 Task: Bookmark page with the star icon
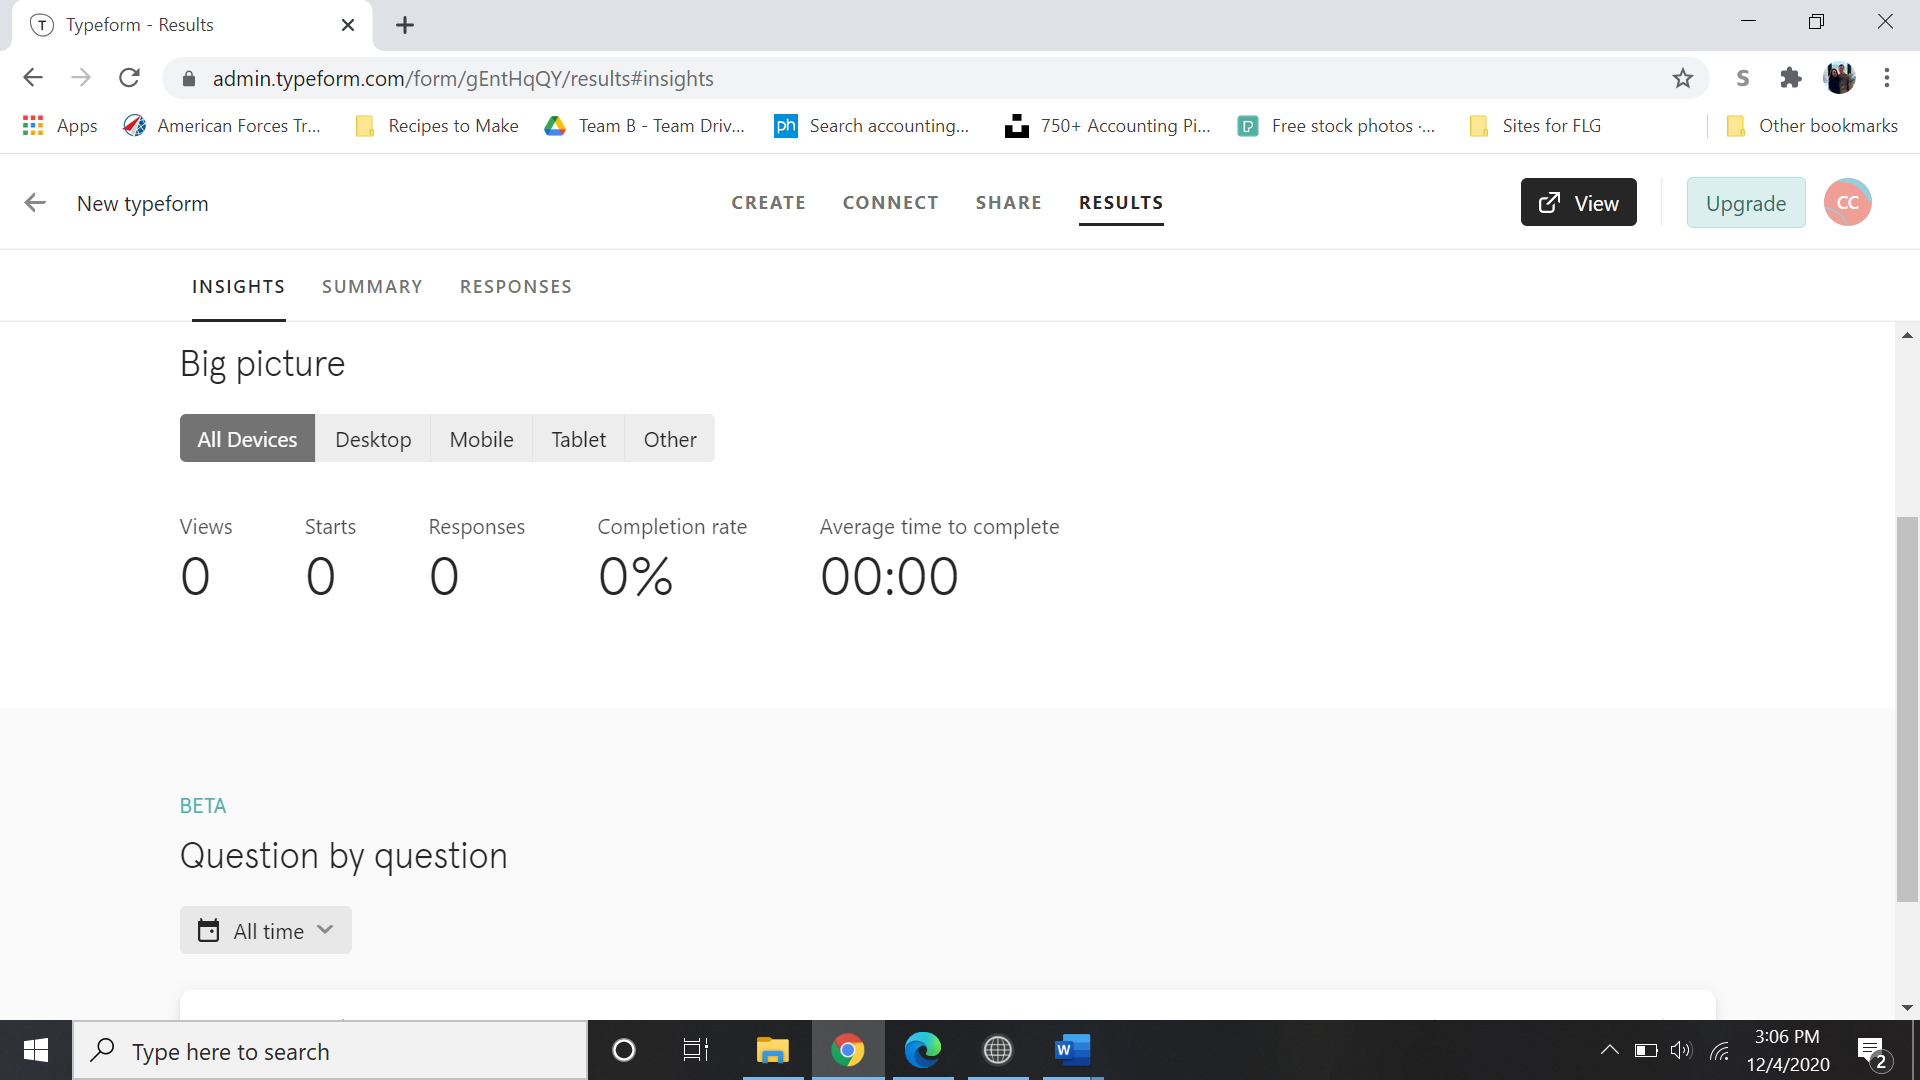1683,78
